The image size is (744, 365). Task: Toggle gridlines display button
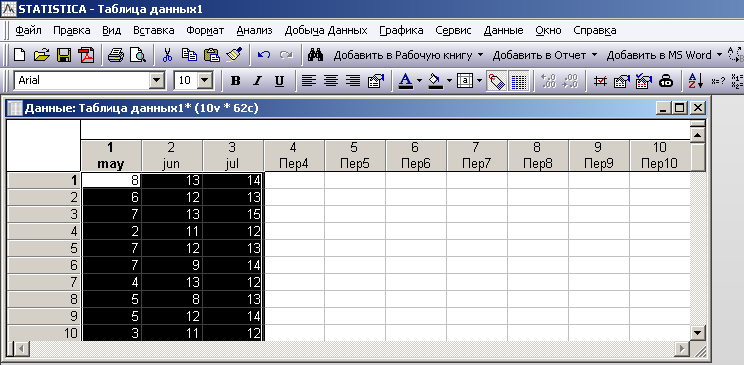click(519, 82)
